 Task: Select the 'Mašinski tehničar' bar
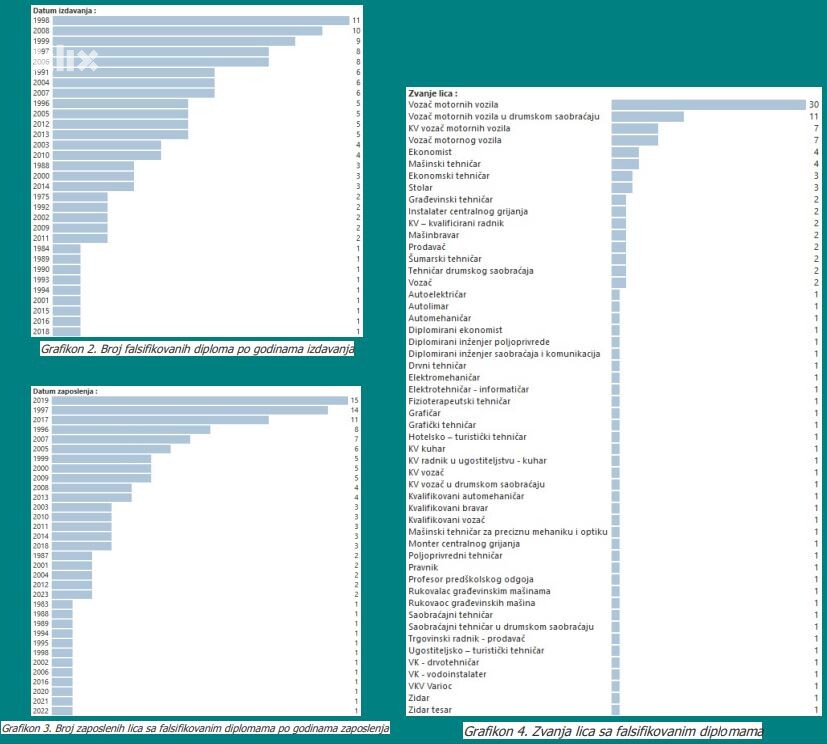point(625,164)
